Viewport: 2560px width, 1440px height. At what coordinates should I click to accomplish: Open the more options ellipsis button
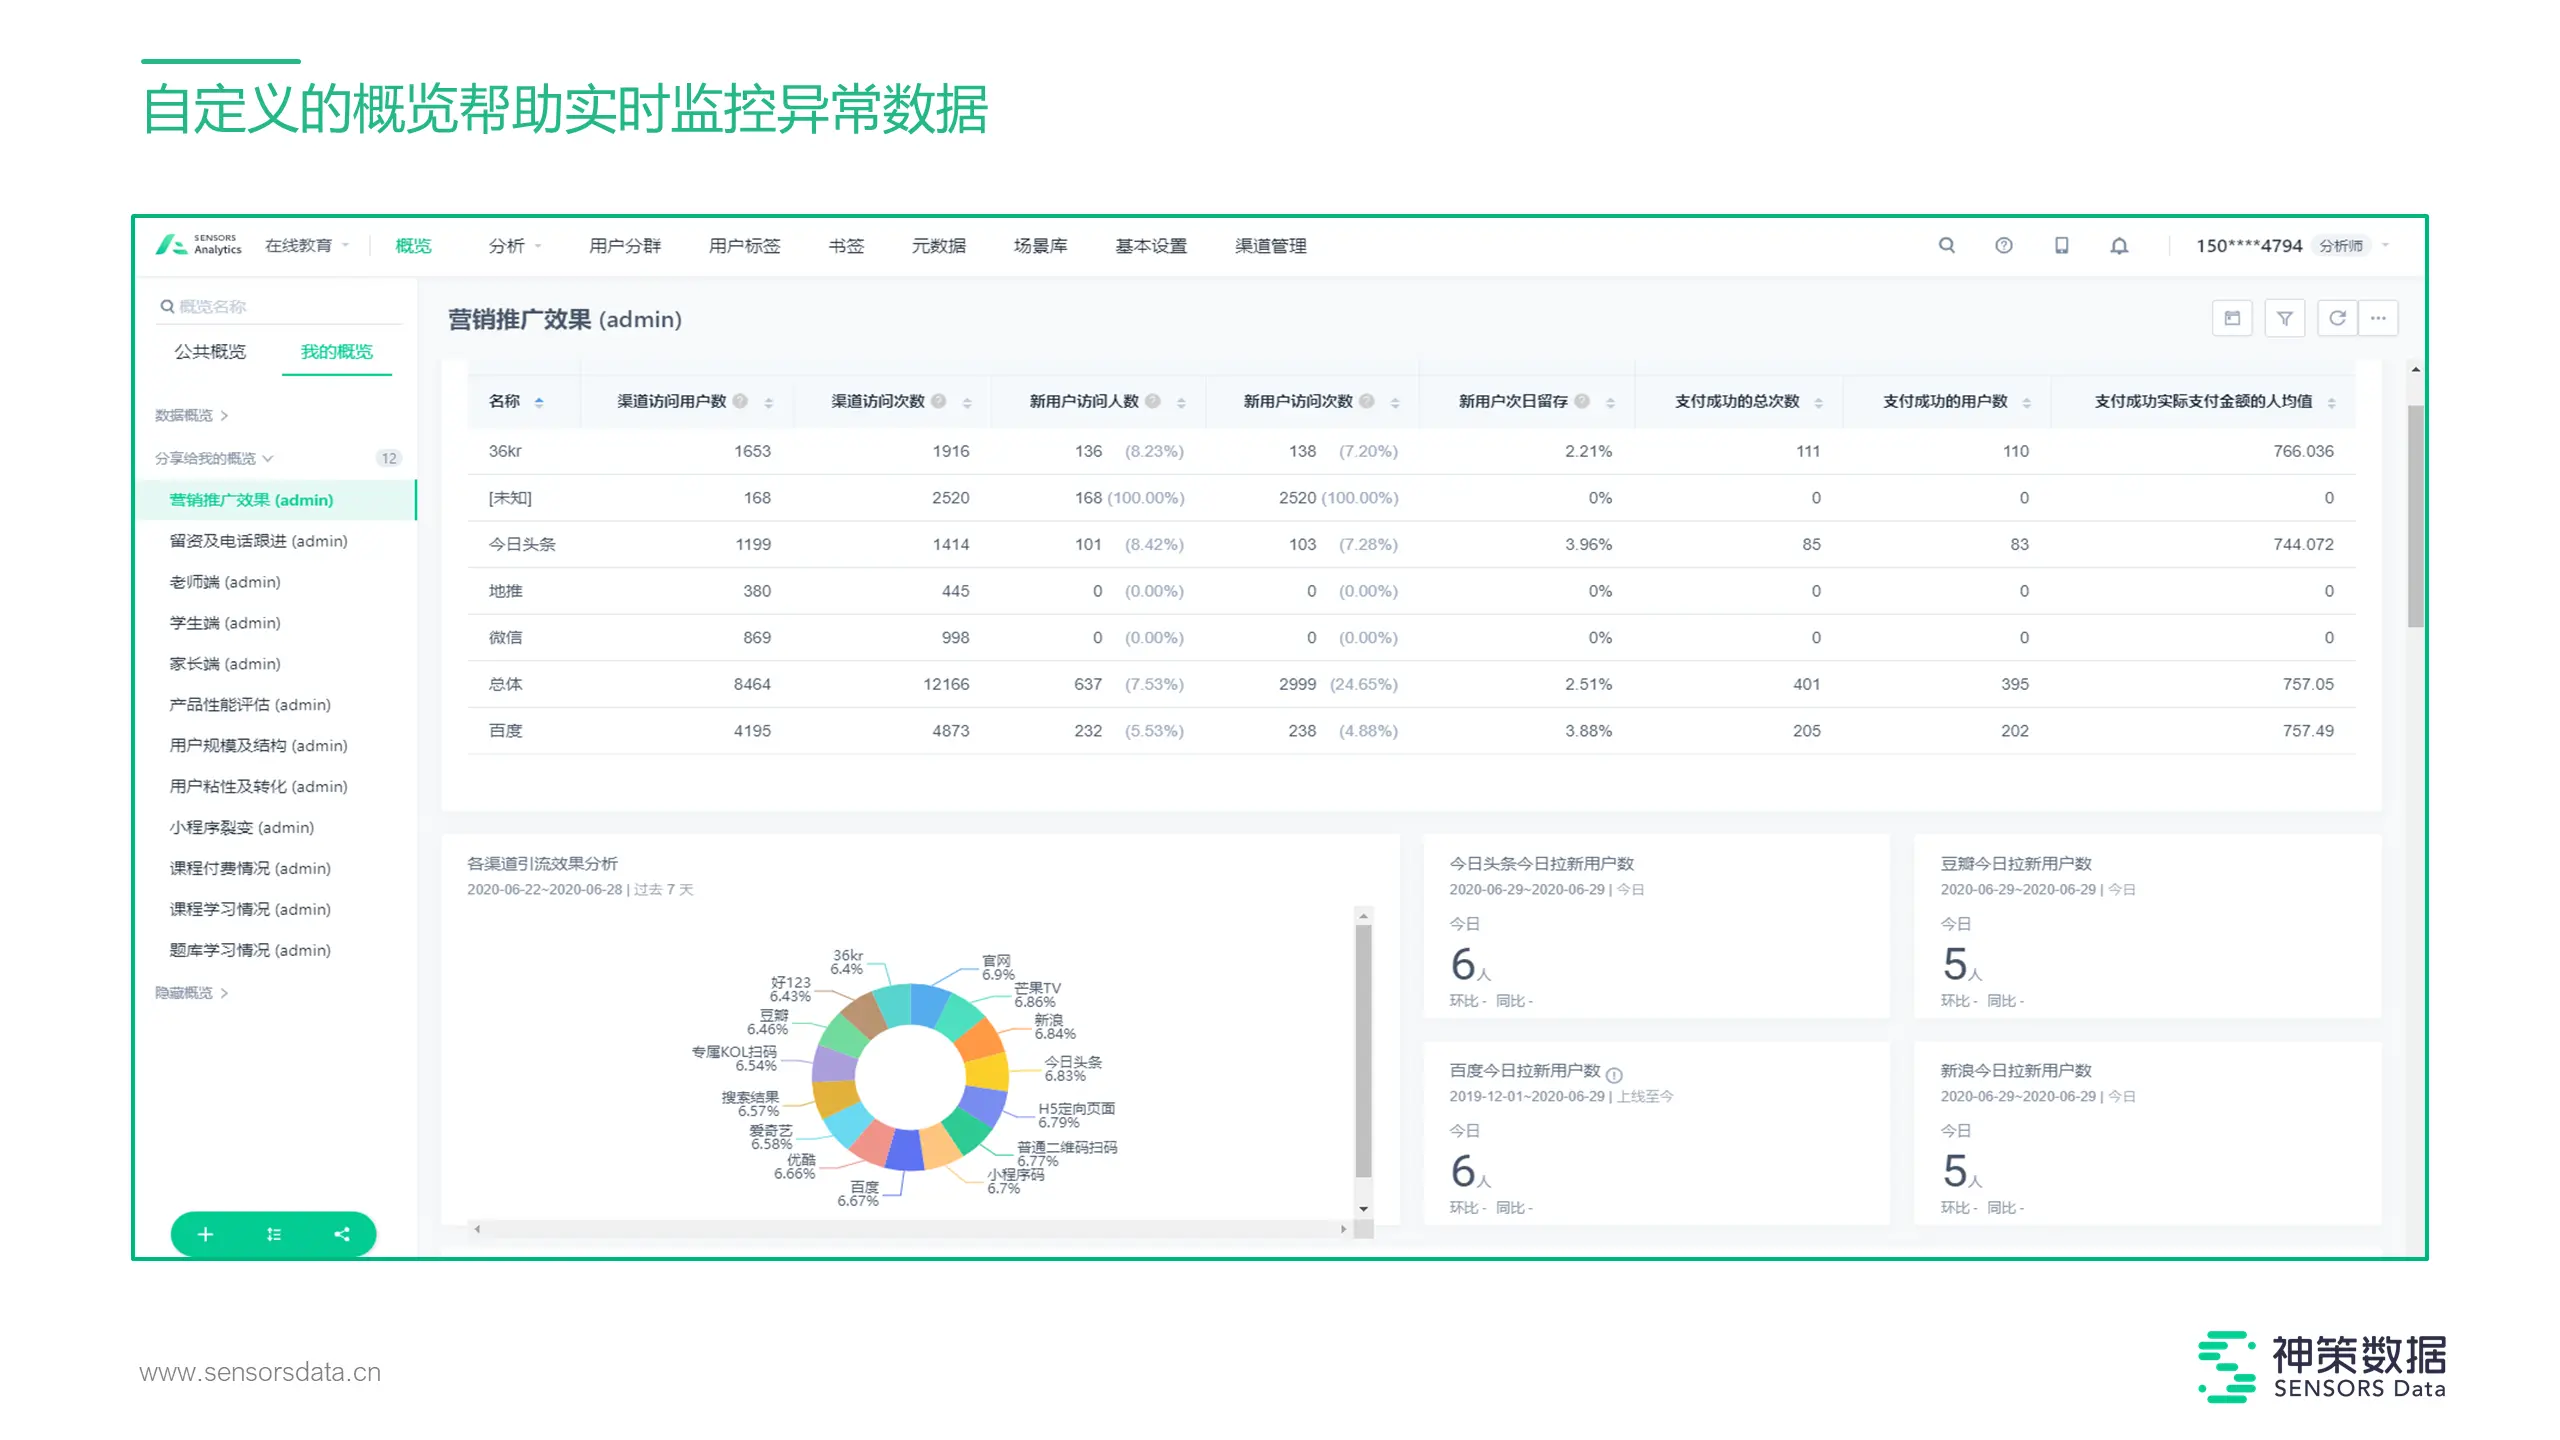coord(2378,318)
